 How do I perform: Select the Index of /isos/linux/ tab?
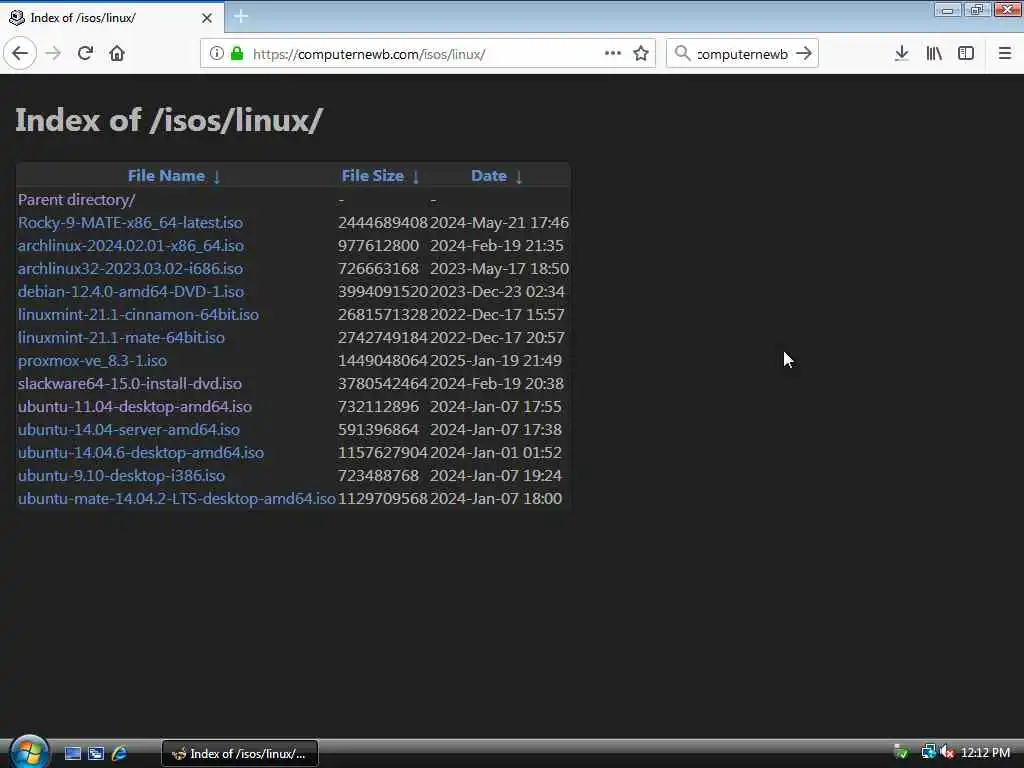click(112, 18)
